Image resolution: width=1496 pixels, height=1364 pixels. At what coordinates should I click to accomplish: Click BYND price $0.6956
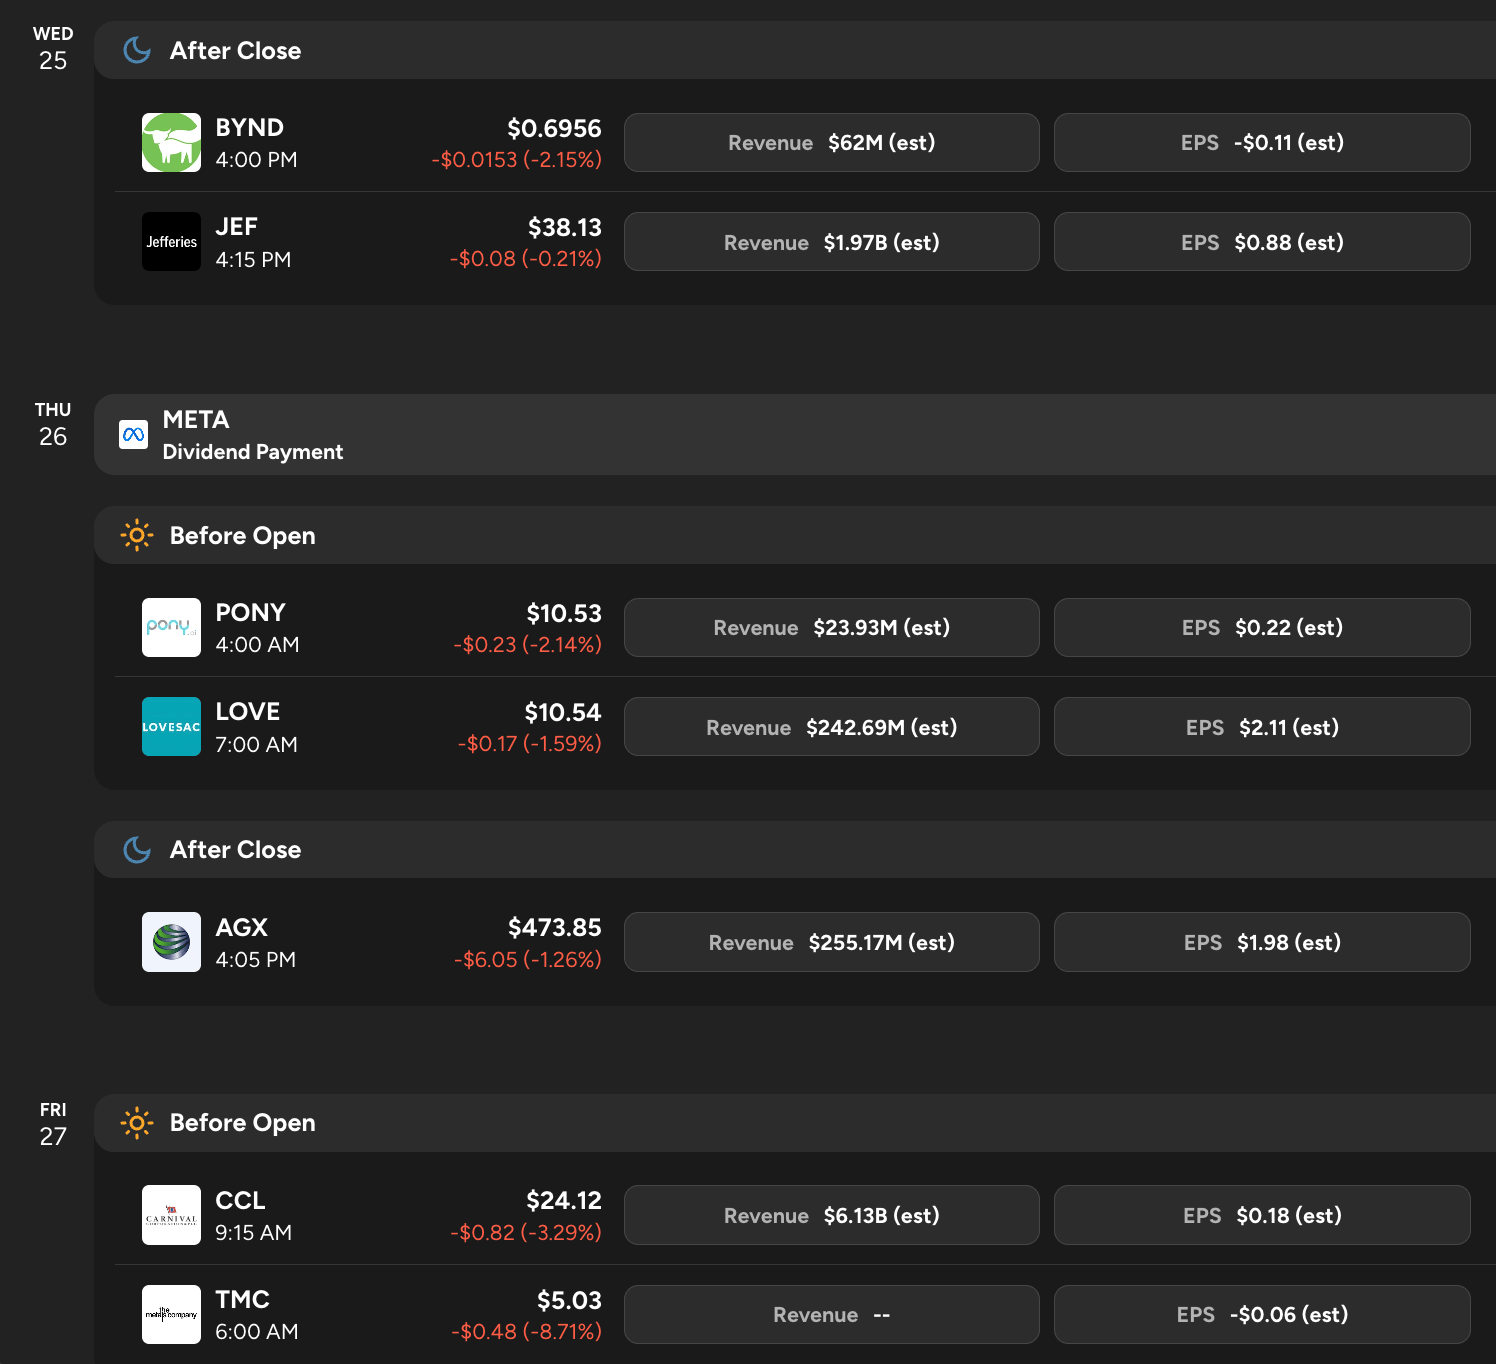tap(554, 128)
